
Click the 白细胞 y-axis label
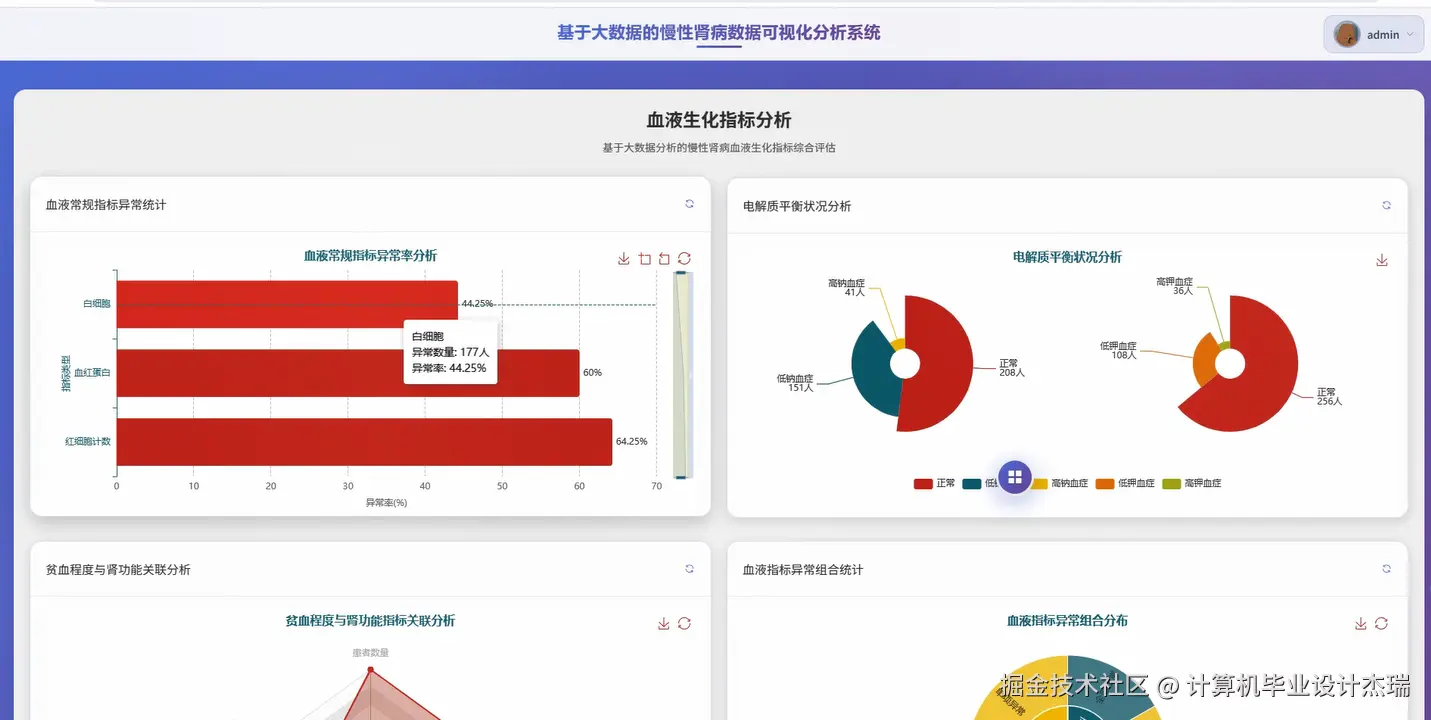click(96, 304)
